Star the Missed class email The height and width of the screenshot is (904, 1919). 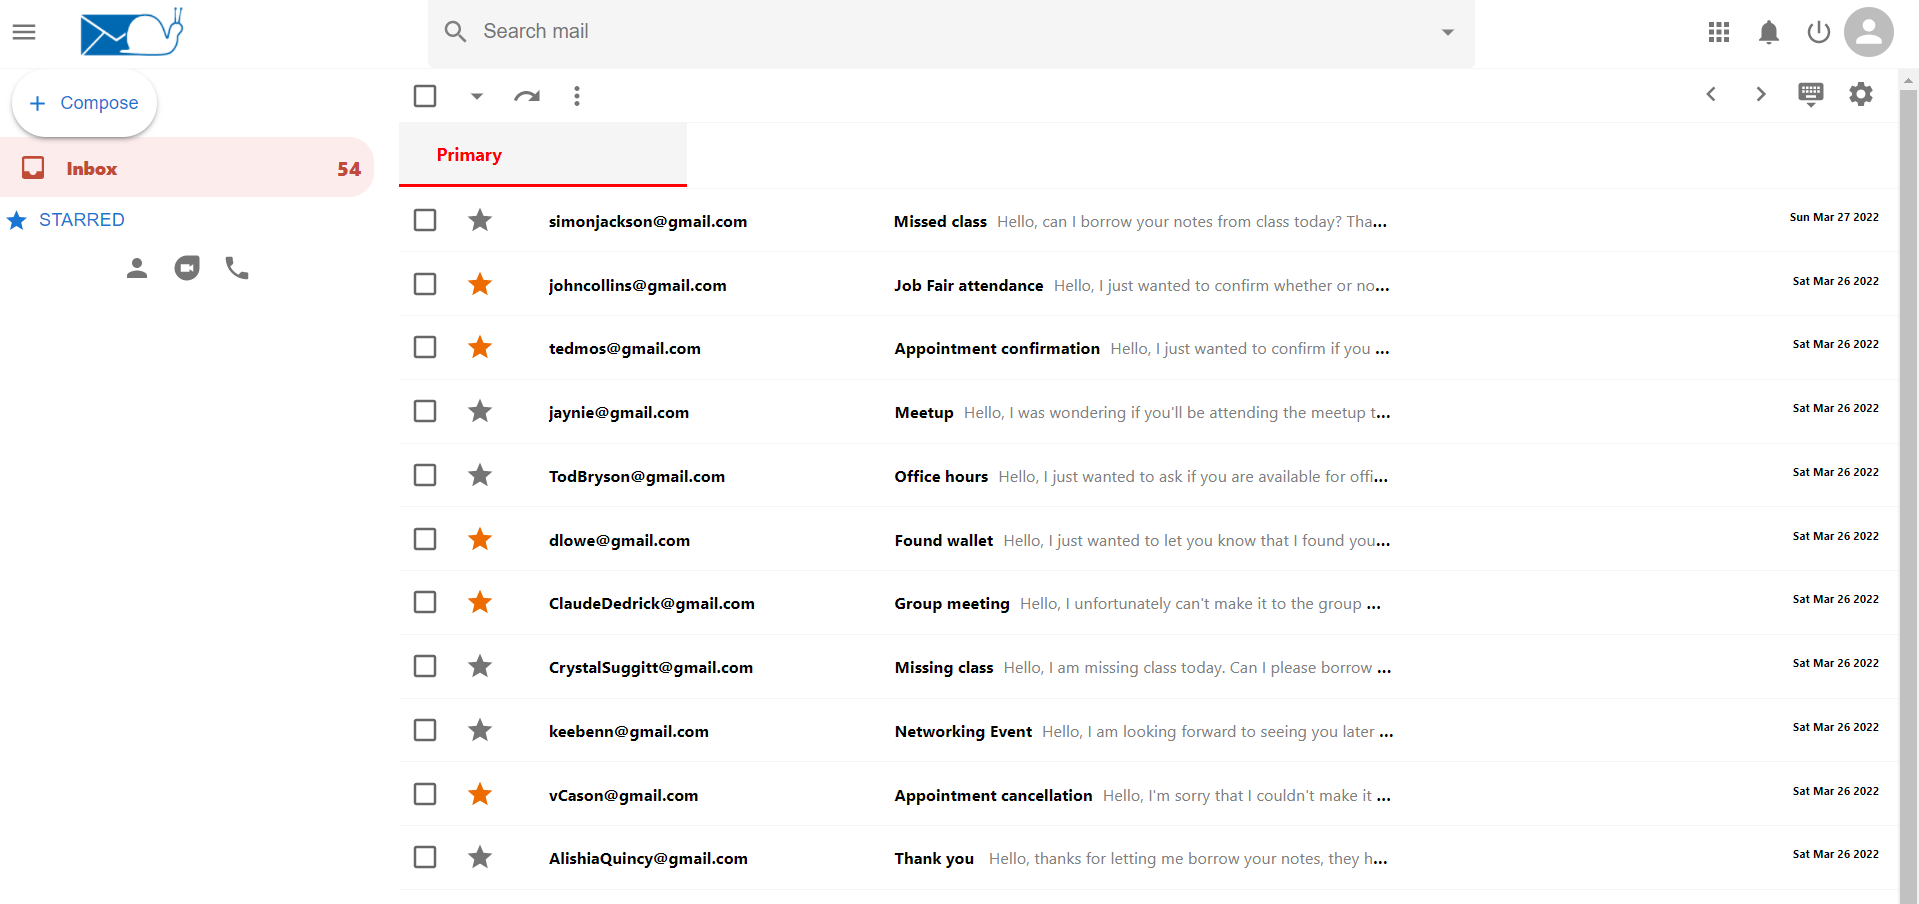point(480,220)
